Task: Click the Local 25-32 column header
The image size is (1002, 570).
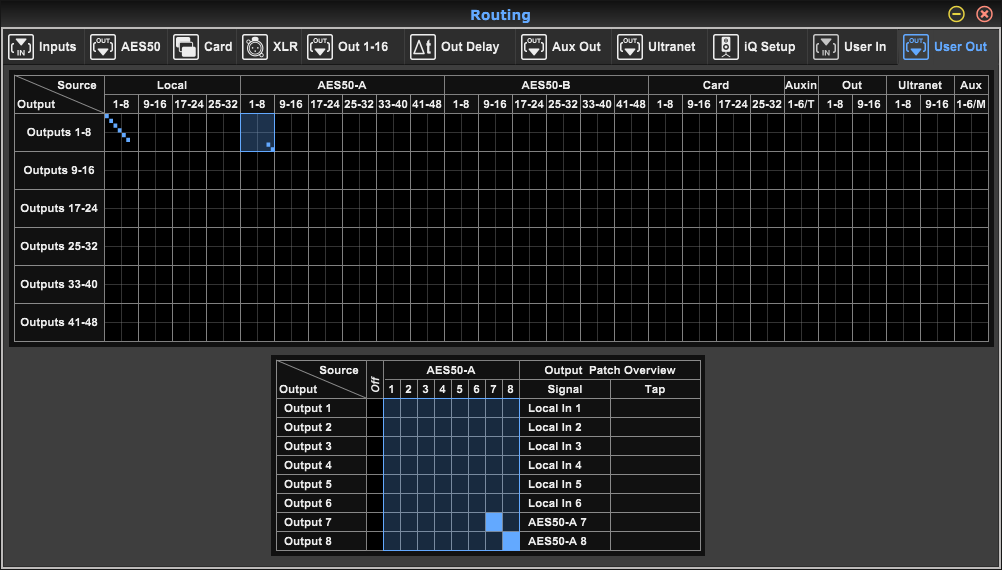Action: pyautogui.click(x=223, y=104)
